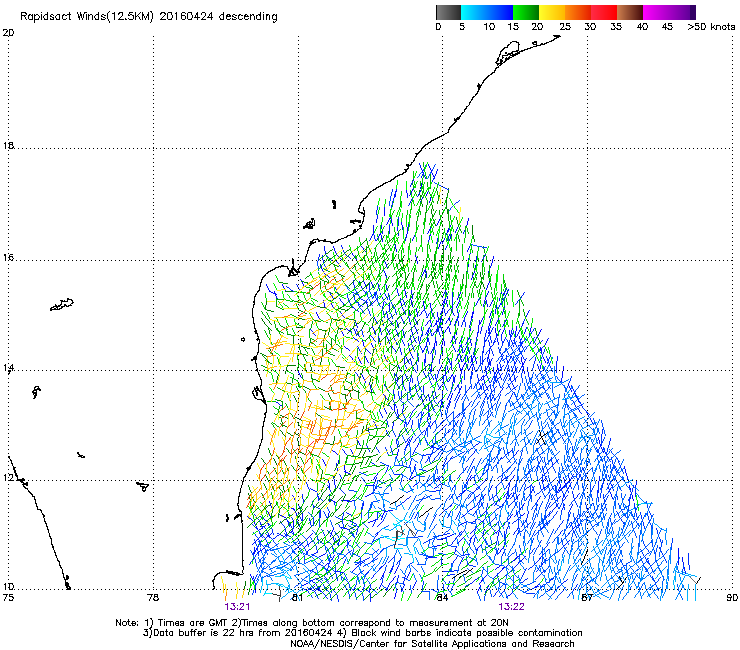This screenshot has width=740, height=650.
Task: Click the longitude label '75'
Action: click(x=8, y=598)
